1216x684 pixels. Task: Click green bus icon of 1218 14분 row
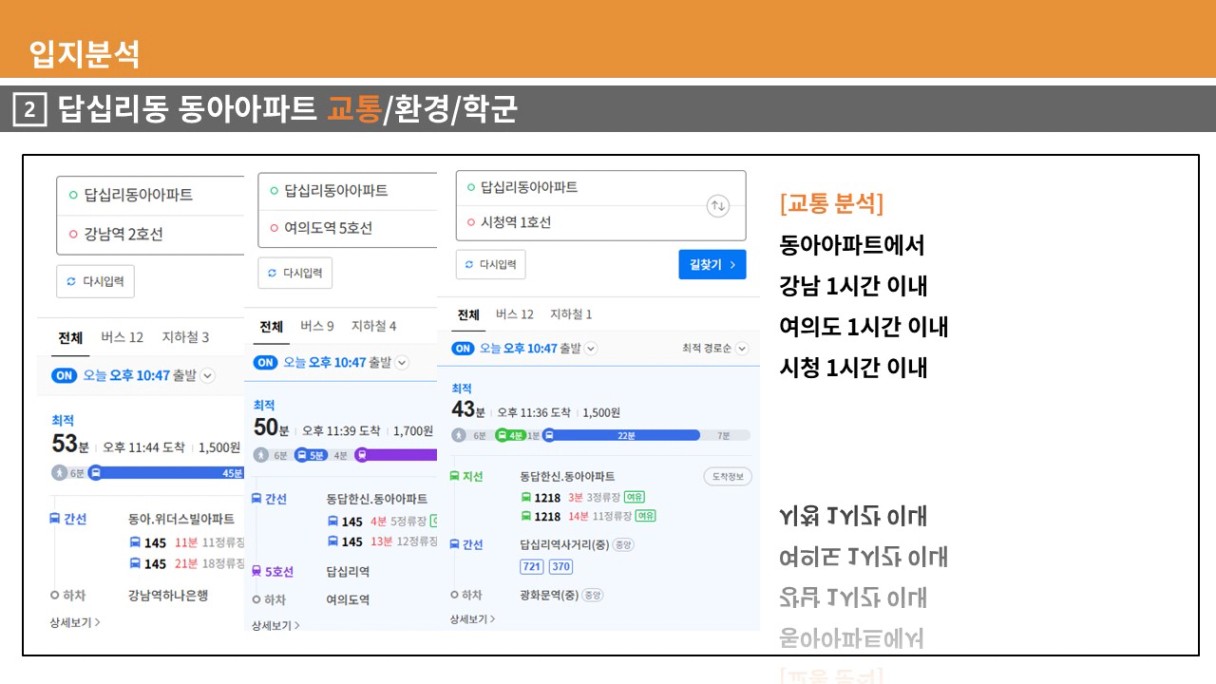526,516
